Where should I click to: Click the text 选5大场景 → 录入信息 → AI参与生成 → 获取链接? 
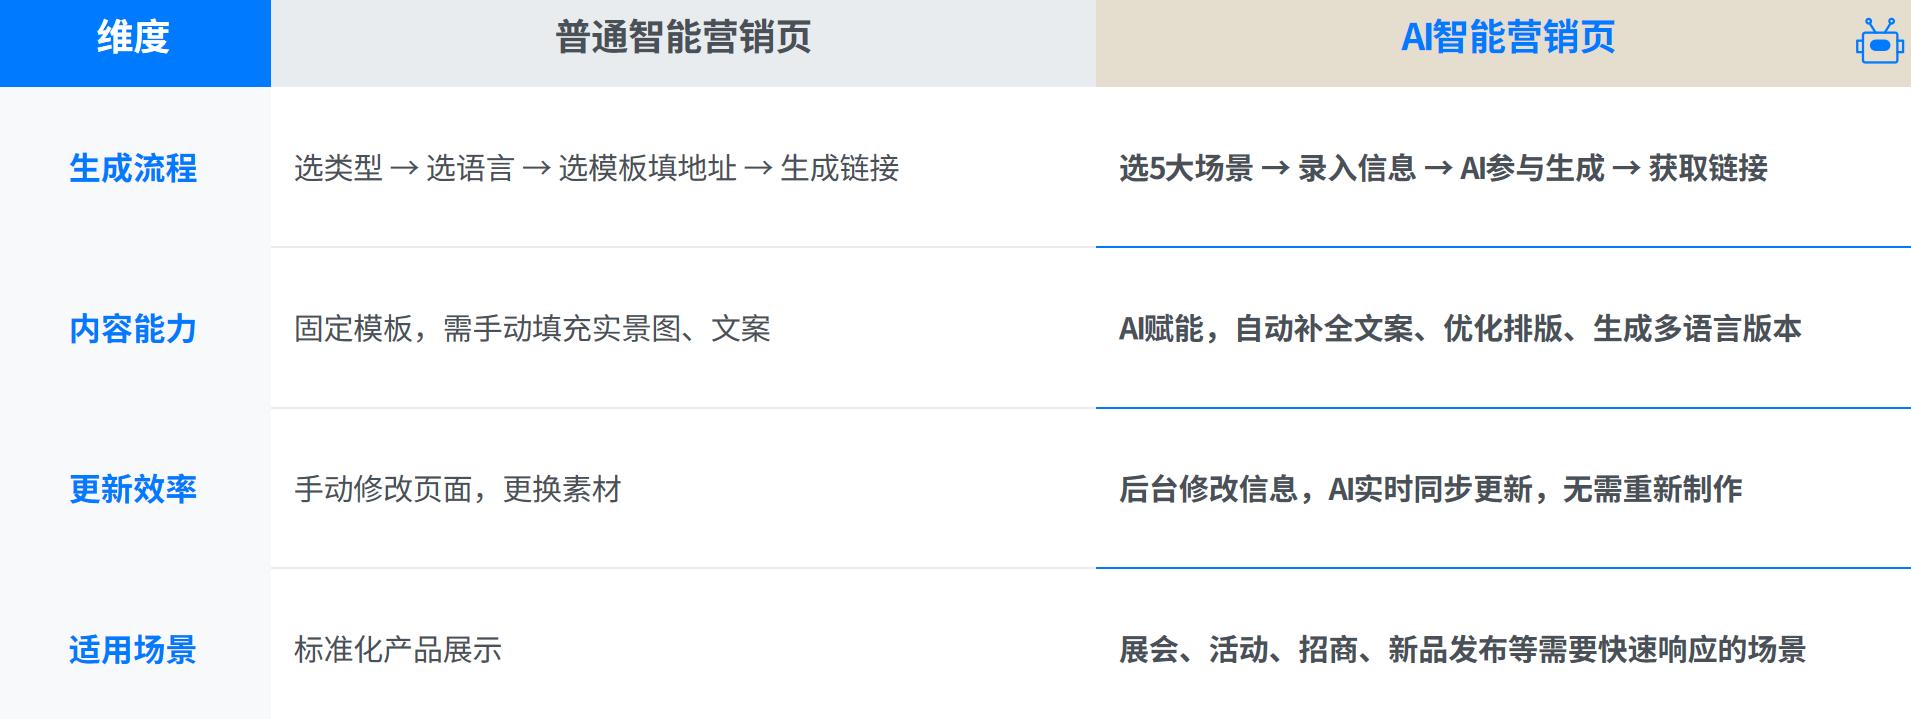[1443, 168]
